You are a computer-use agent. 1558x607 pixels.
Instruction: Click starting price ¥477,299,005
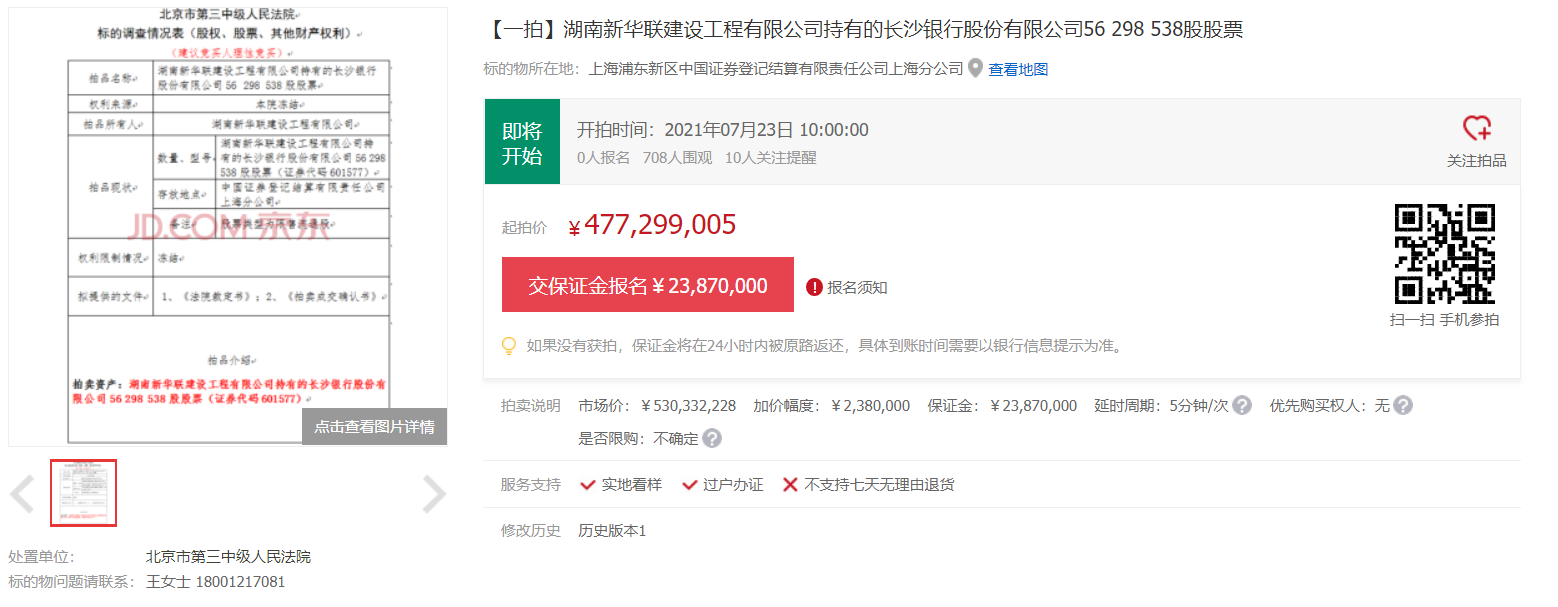coord(652,225)
